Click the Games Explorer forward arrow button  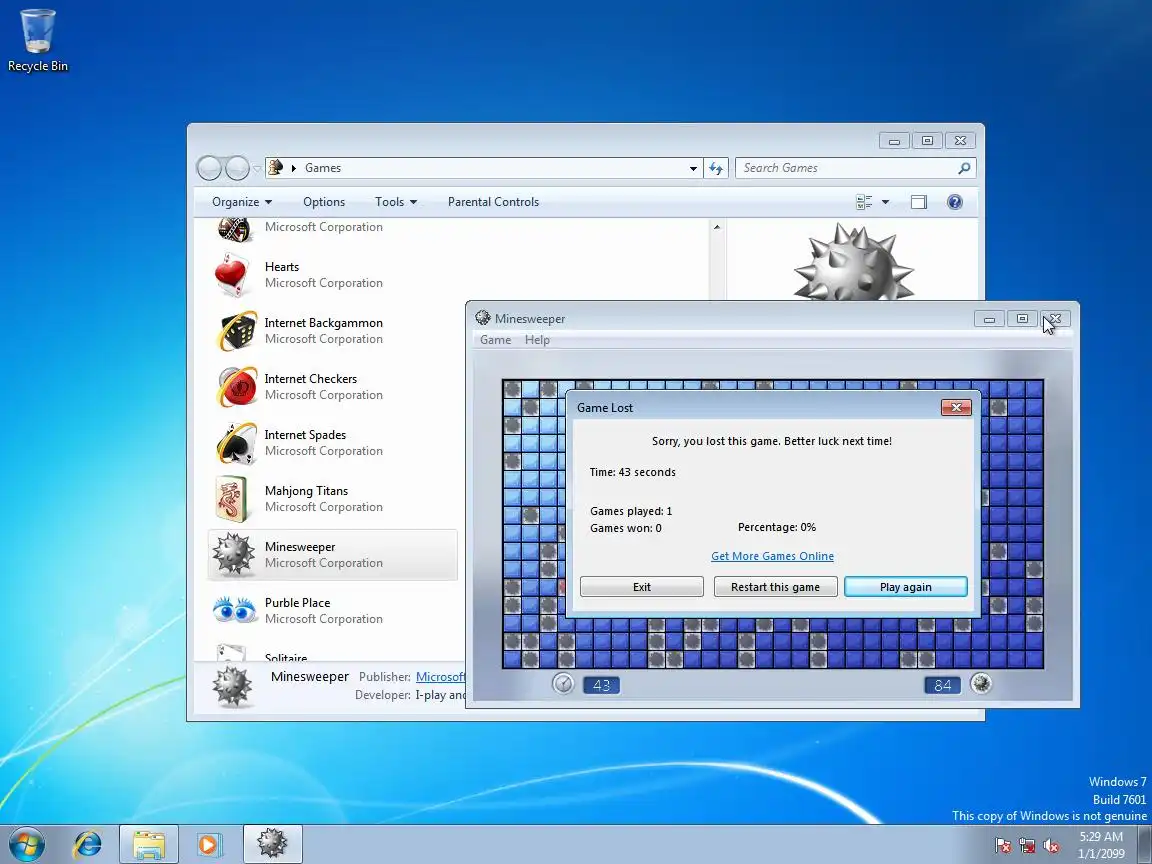tap(237, 168)
